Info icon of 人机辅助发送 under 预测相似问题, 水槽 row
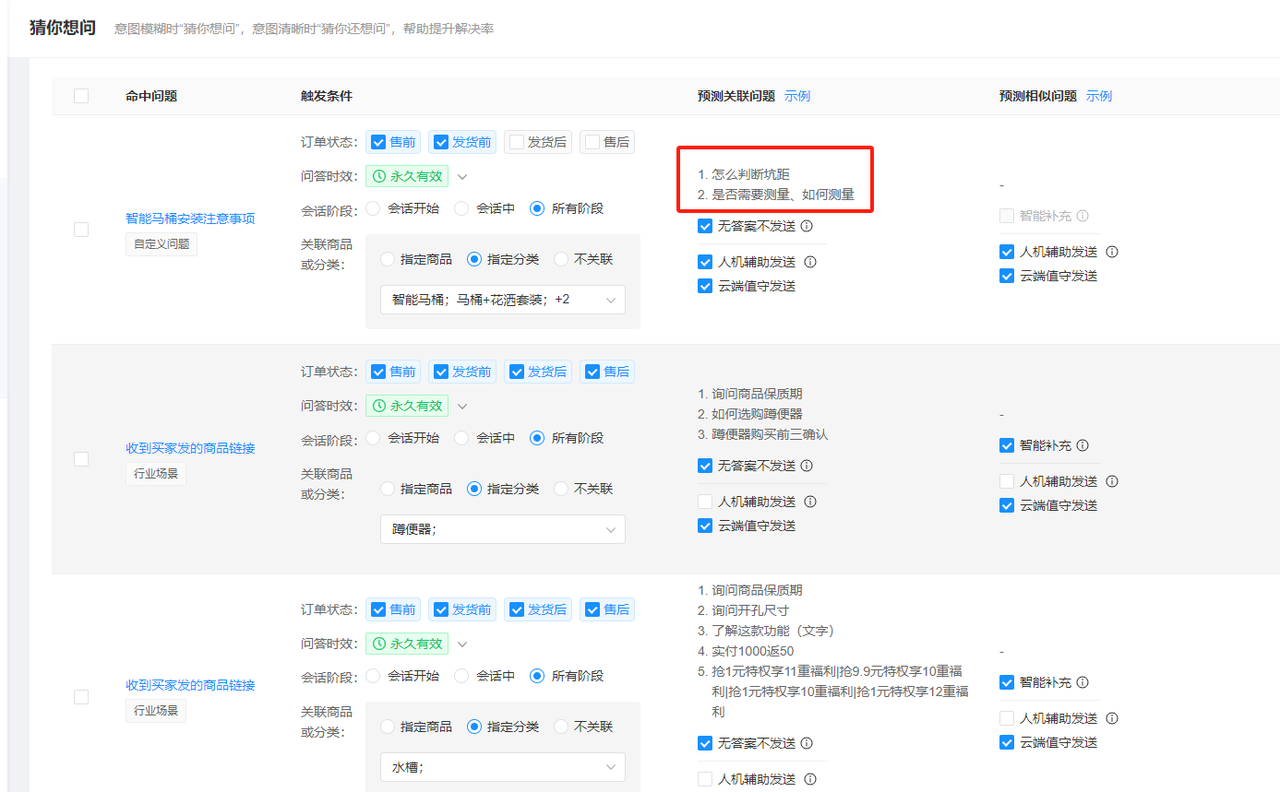Image resolution: width=1280 pixels, height=792 pixels. click(x=1112, y=719)
